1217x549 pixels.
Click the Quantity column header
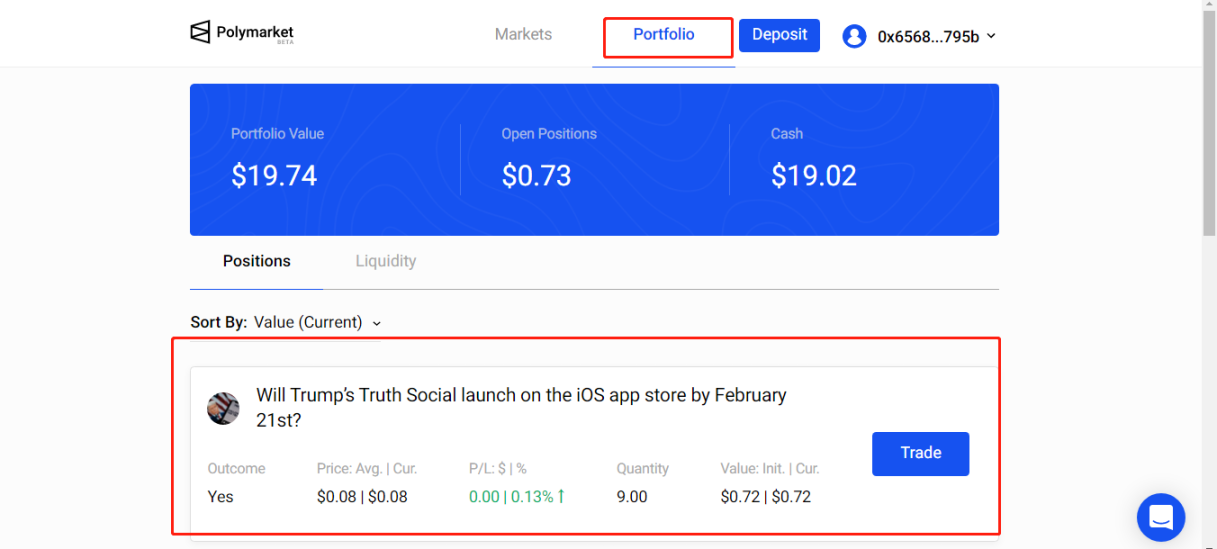(643, 468)
